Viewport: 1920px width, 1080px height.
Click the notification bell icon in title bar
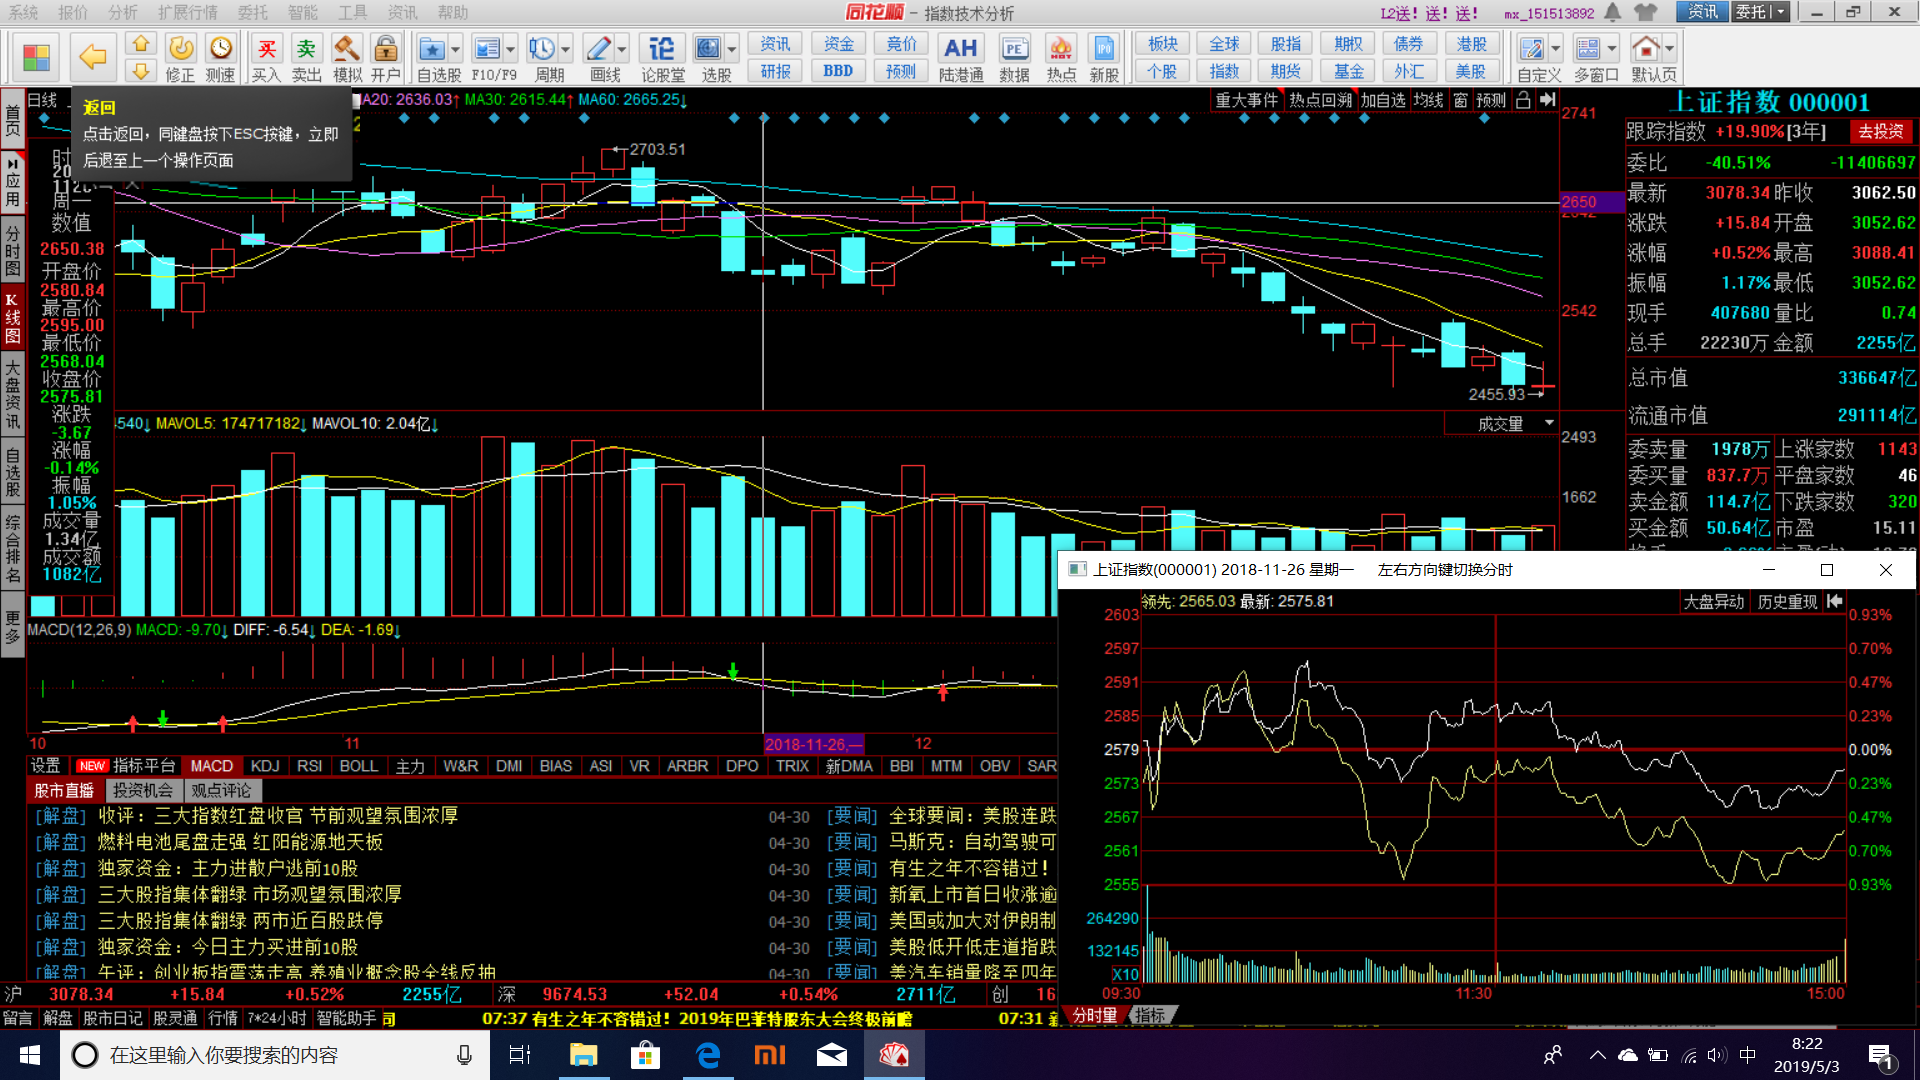coord(1613,12)
